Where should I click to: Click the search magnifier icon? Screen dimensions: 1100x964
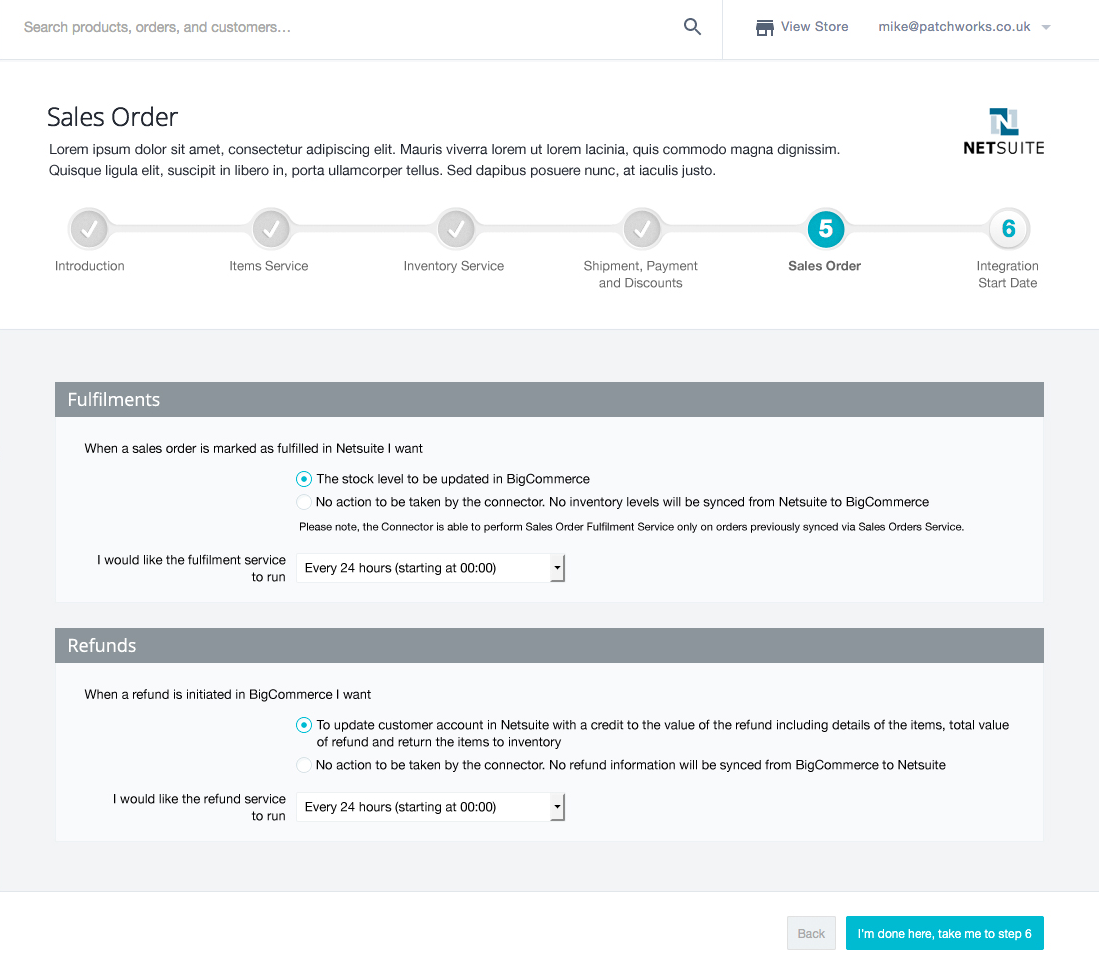point(692,27)
